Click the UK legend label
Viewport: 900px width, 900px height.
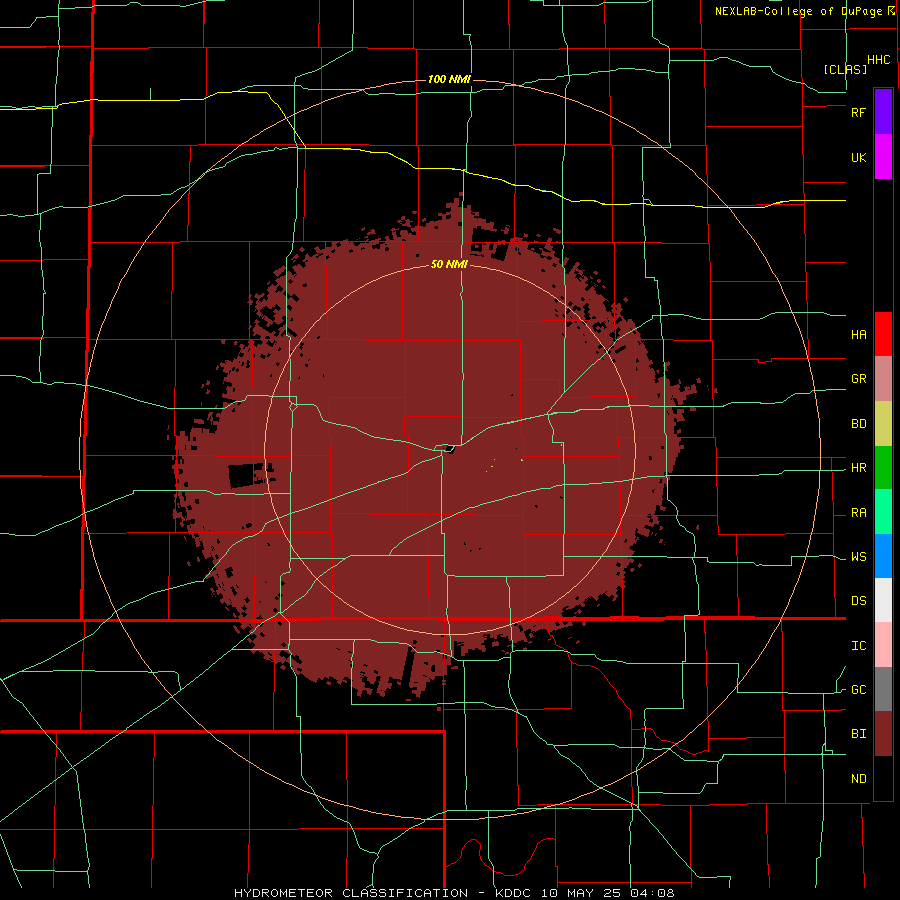point(858,157)
